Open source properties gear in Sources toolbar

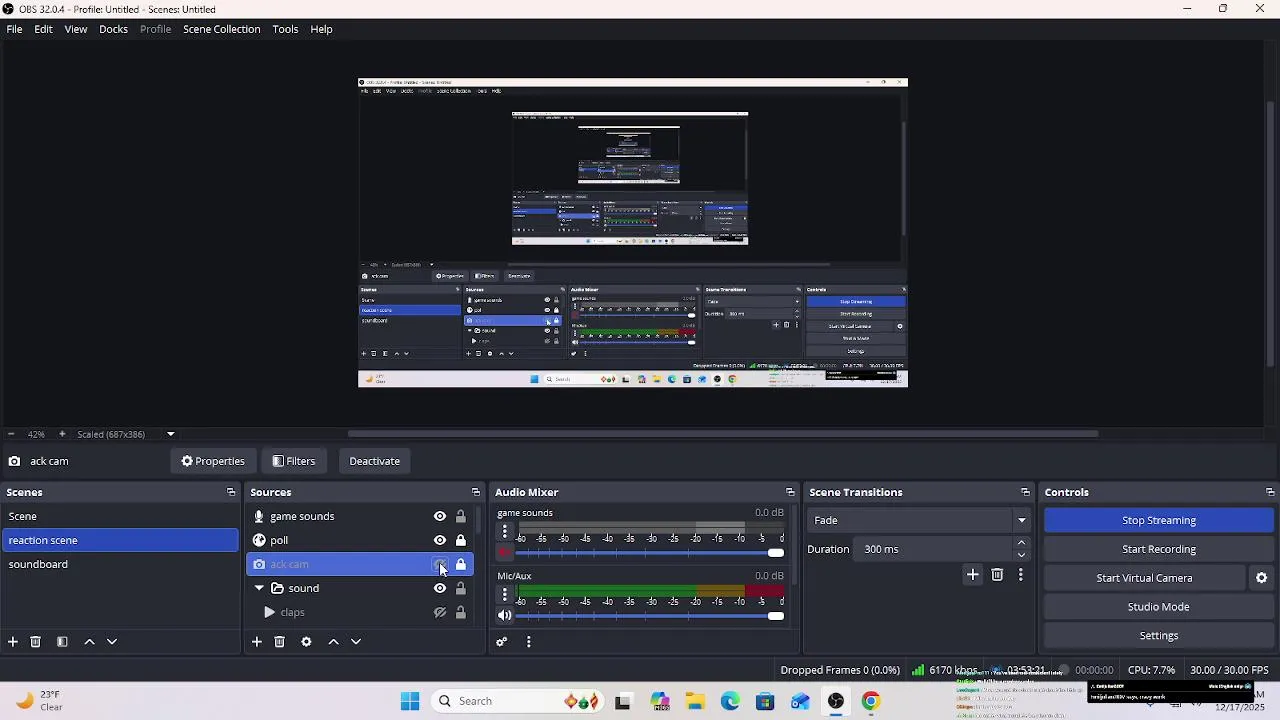tap(307, 642)
